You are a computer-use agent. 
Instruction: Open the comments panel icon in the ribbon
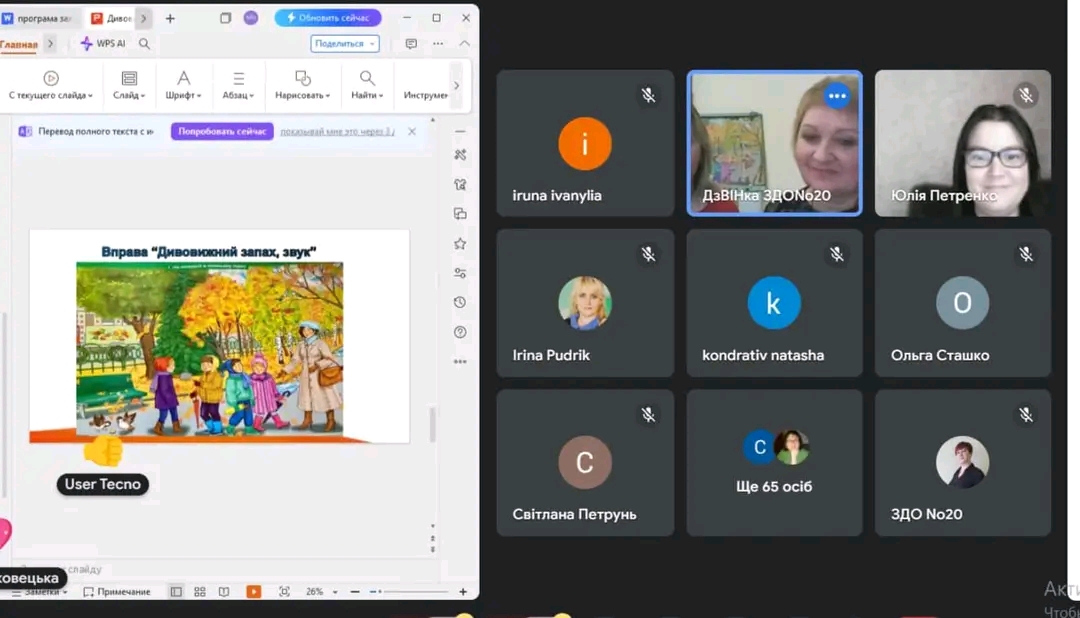point(411,44)
